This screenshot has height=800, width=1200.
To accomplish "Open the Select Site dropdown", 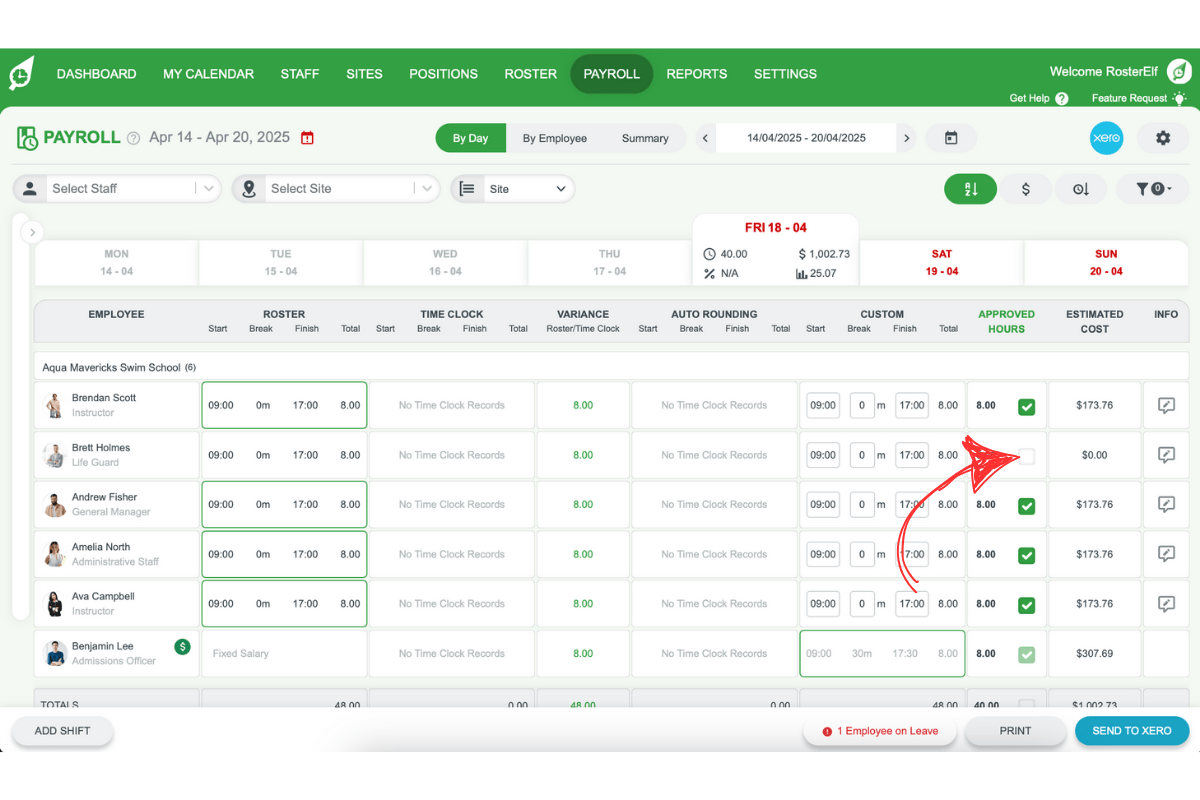I will 335,188.
